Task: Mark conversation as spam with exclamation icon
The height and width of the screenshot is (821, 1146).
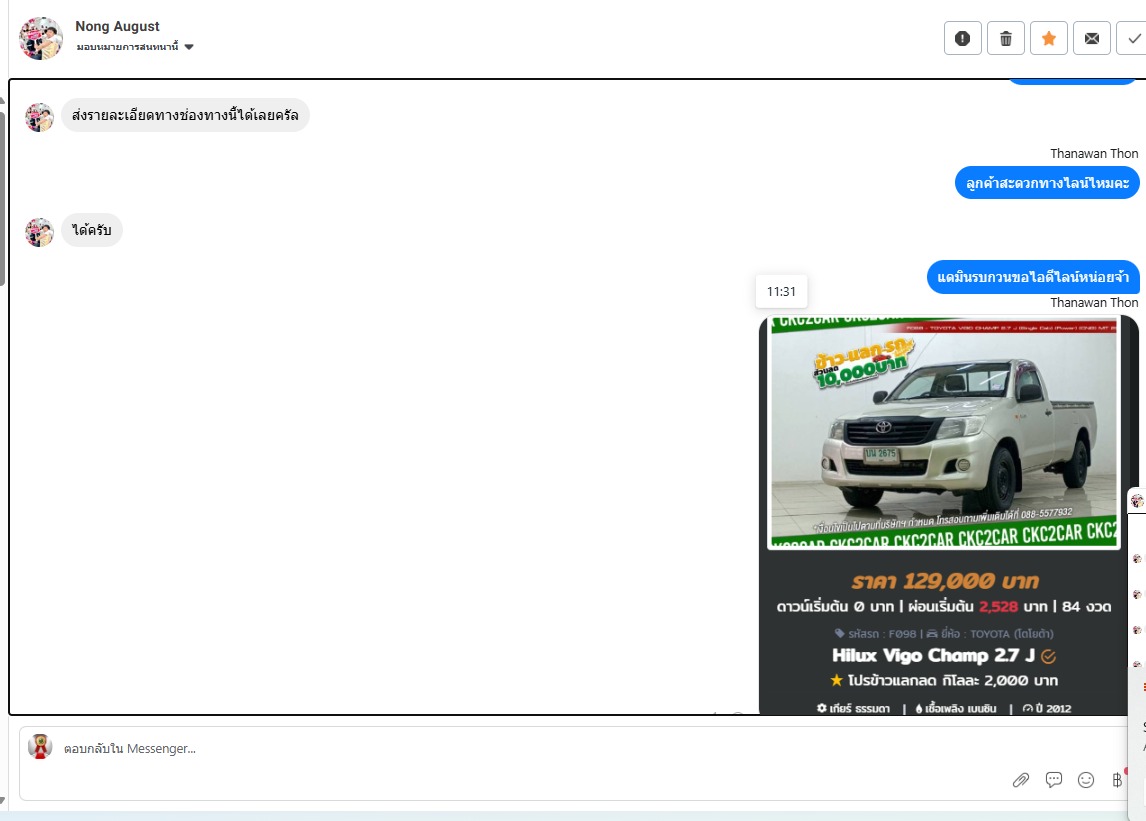Action: pos(963,38)
